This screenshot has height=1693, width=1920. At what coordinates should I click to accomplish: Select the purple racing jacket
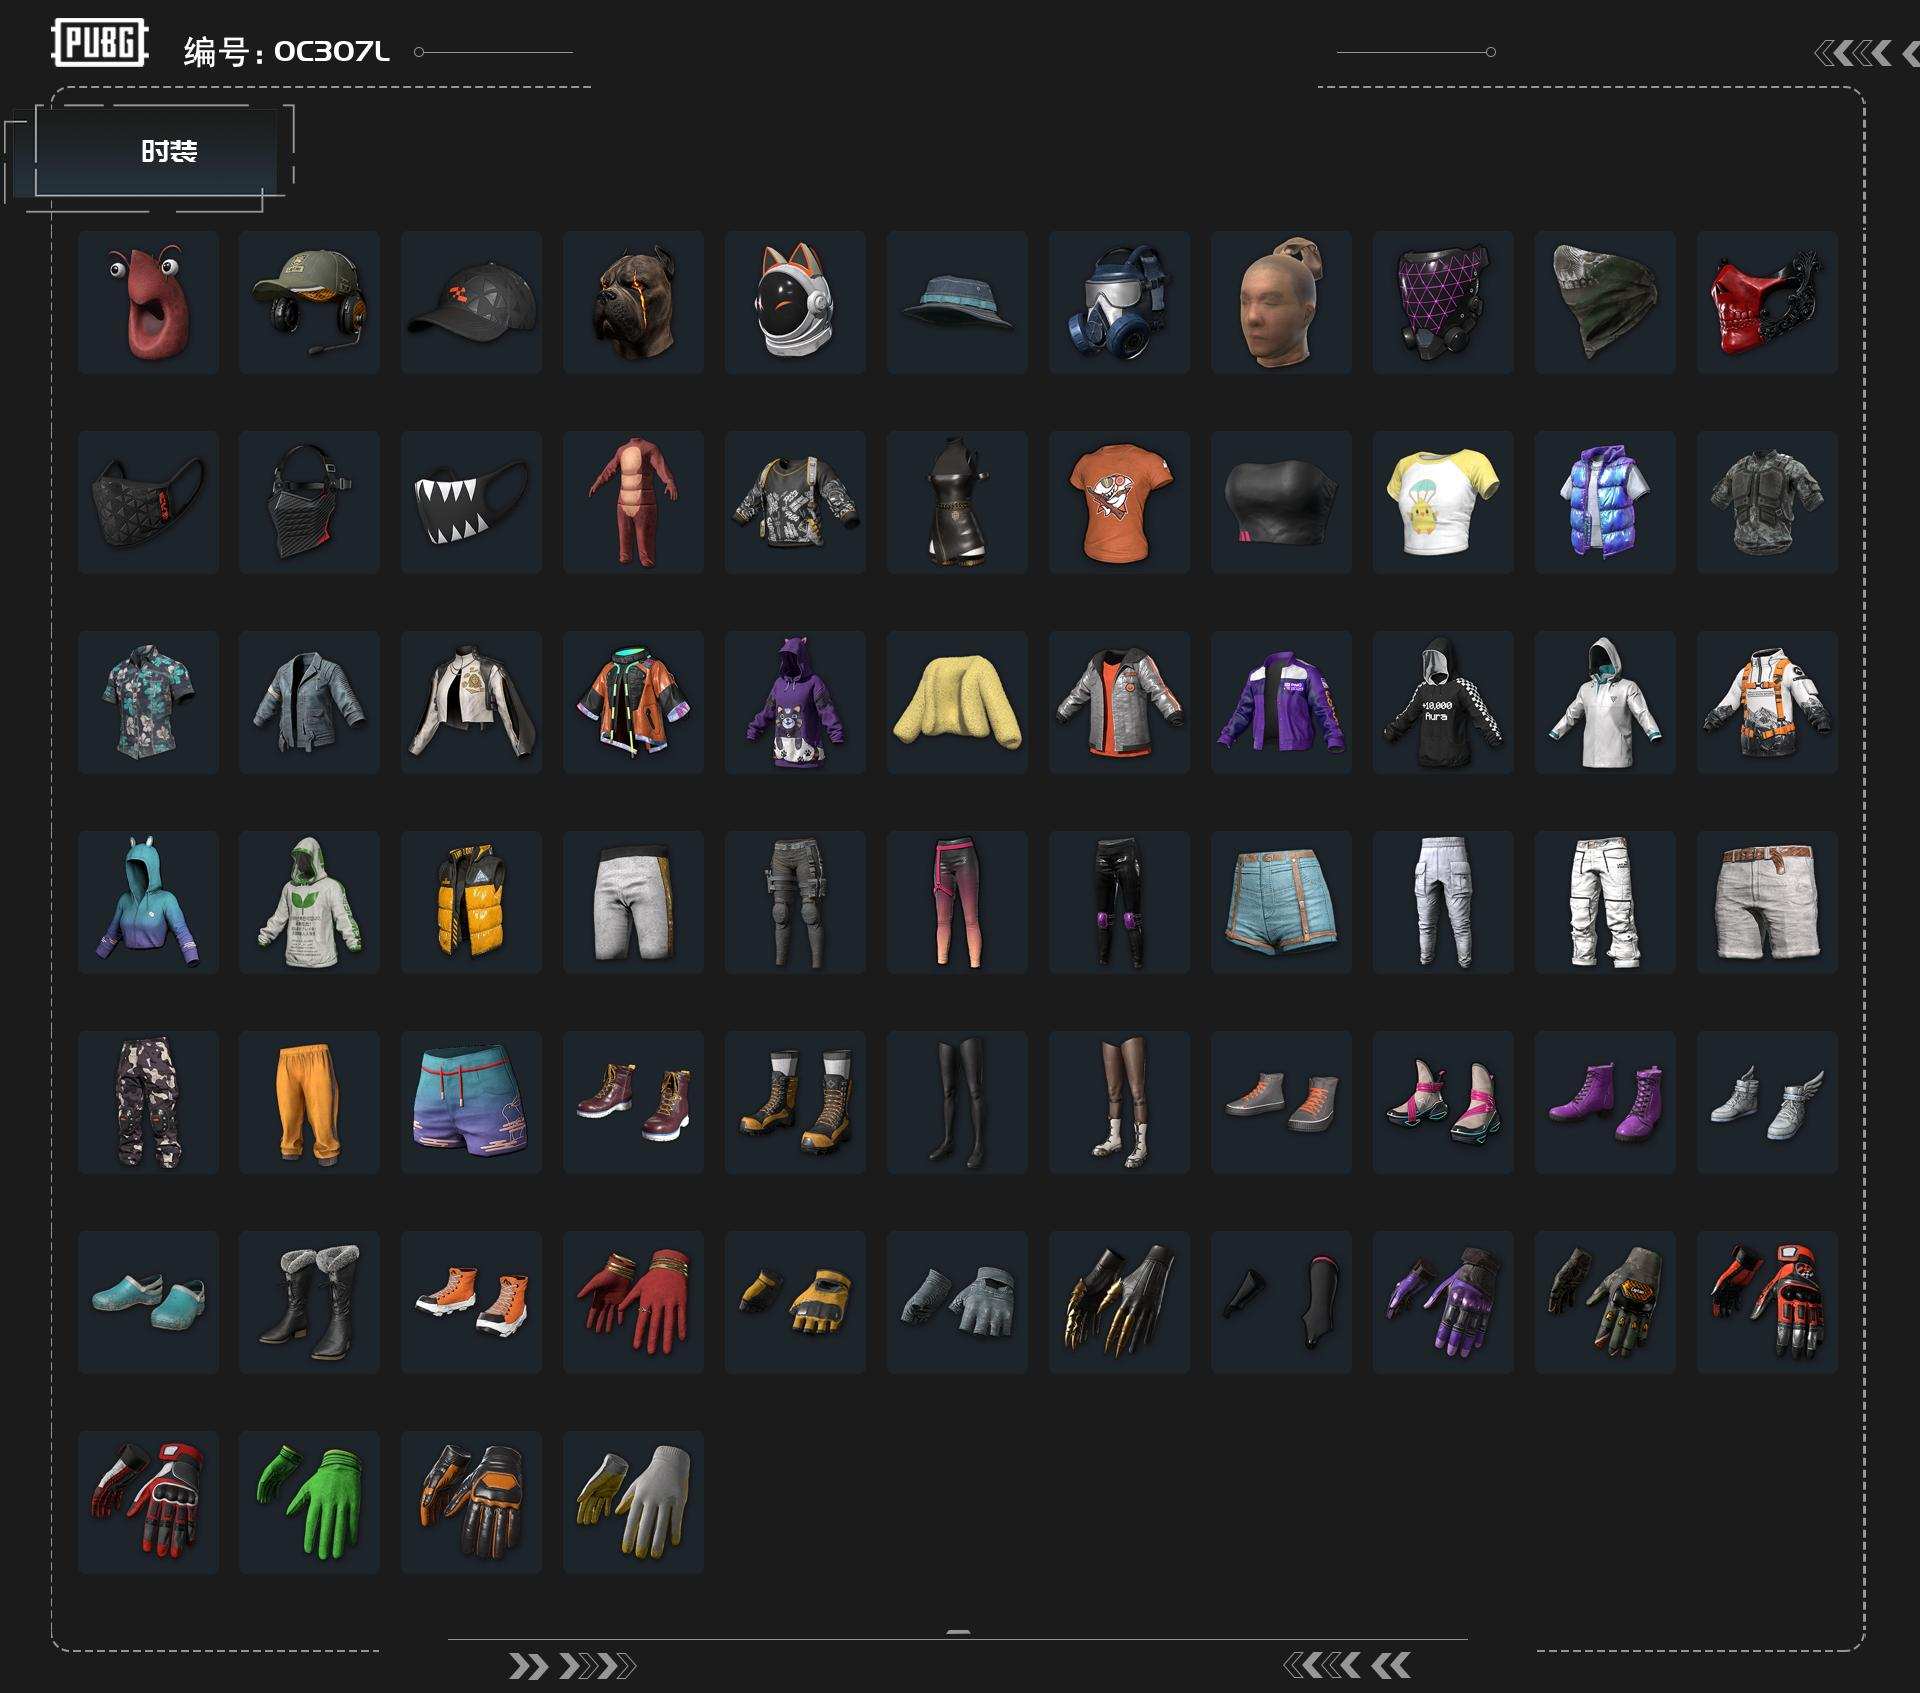click(x=1281, y=702)
